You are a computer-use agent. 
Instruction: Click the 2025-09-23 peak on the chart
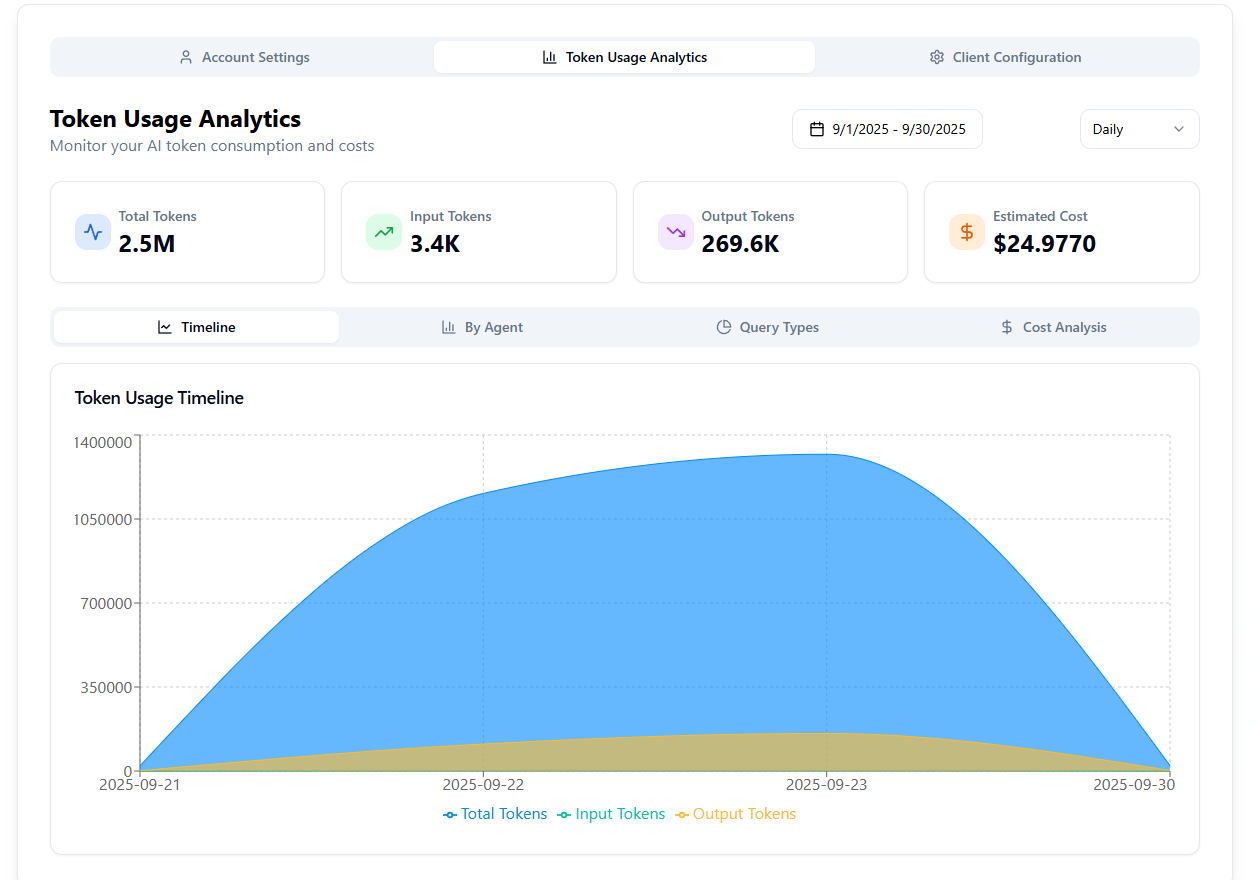click(x=826, y=455)
